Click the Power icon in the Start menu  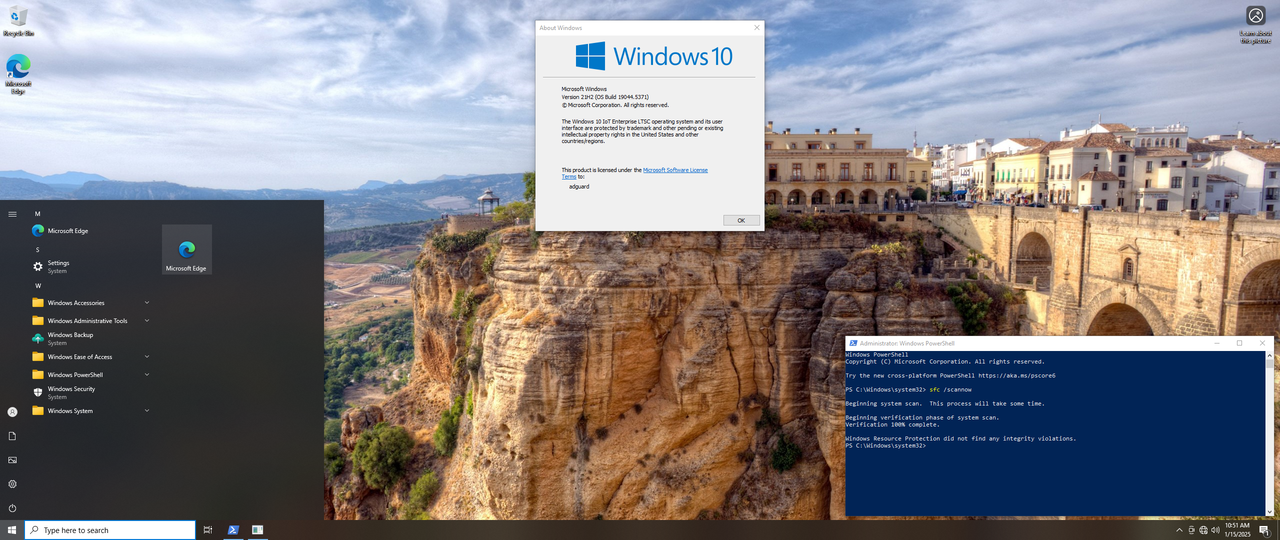tap(12, 508)
